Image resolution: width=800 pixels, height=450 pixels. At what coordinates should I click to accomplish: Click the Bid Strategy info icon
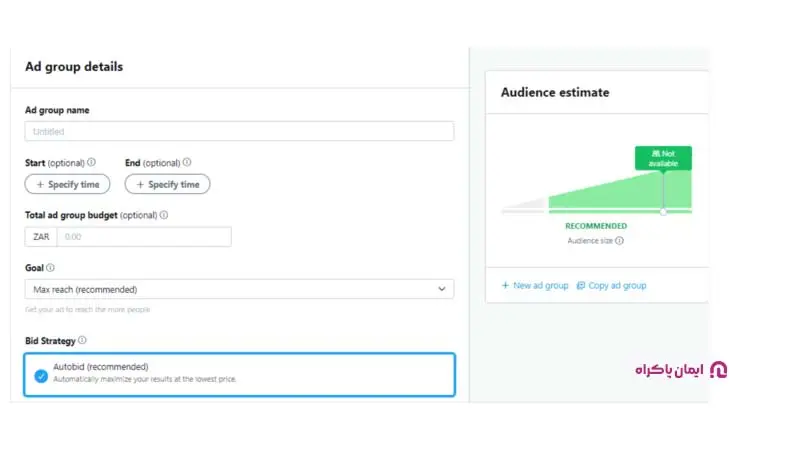82,341
